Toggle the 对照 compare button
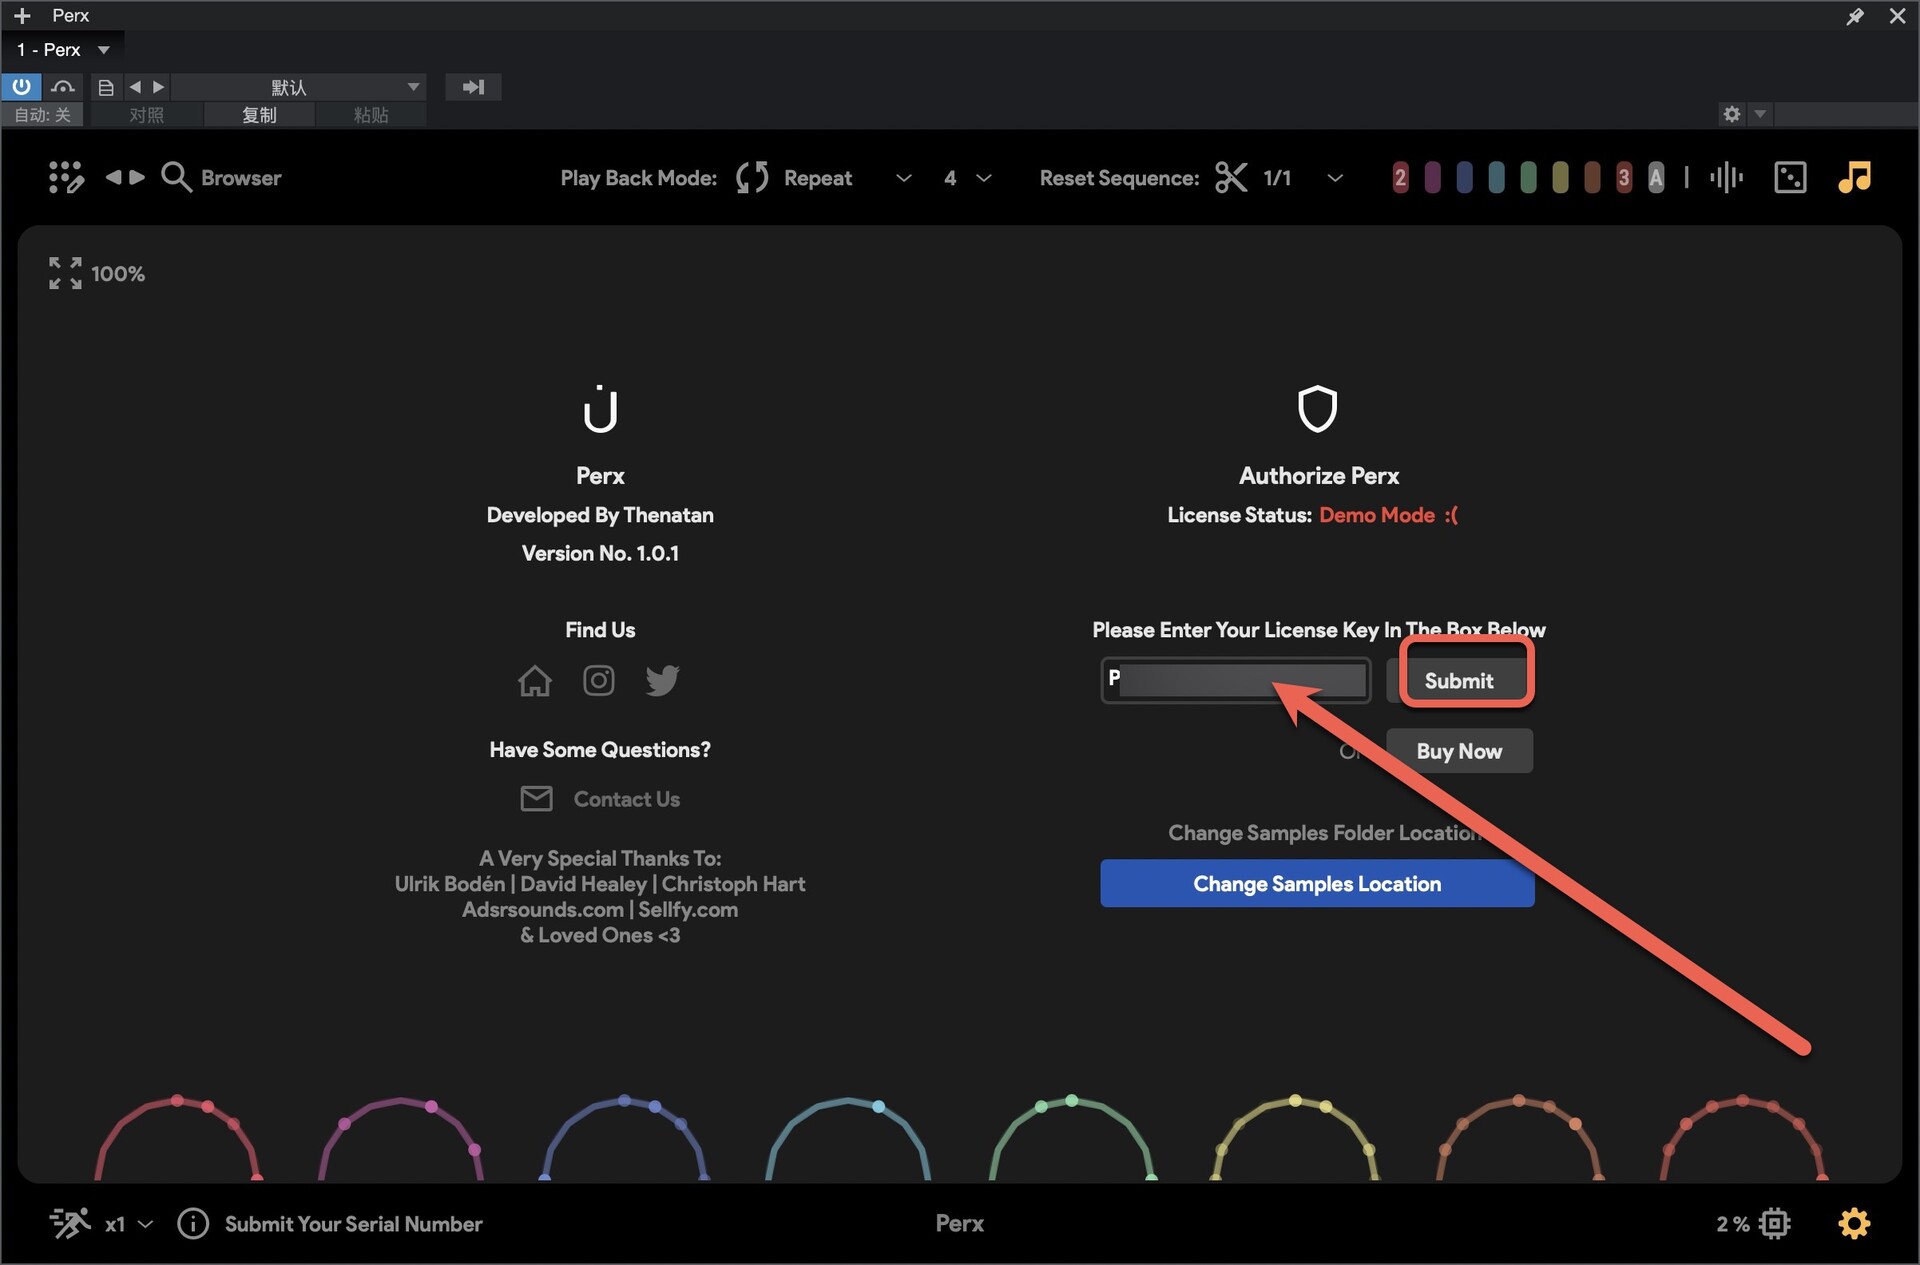The height and width of the screenshot is (1265, 1920). pyautogui.click(x=147, y=115)
